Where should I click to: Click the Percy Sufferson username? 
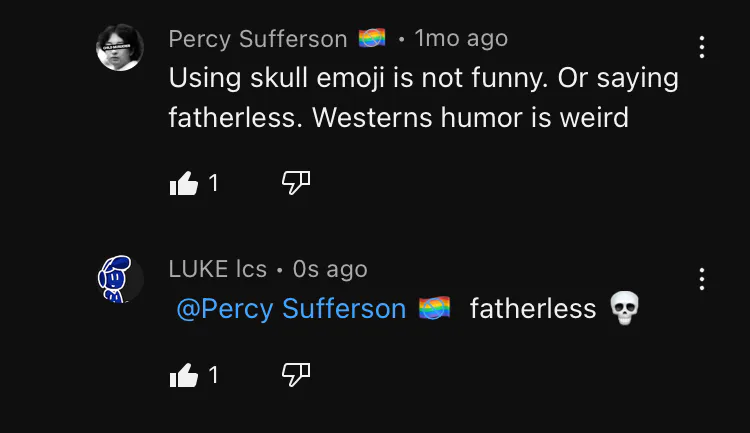(257, 39)
